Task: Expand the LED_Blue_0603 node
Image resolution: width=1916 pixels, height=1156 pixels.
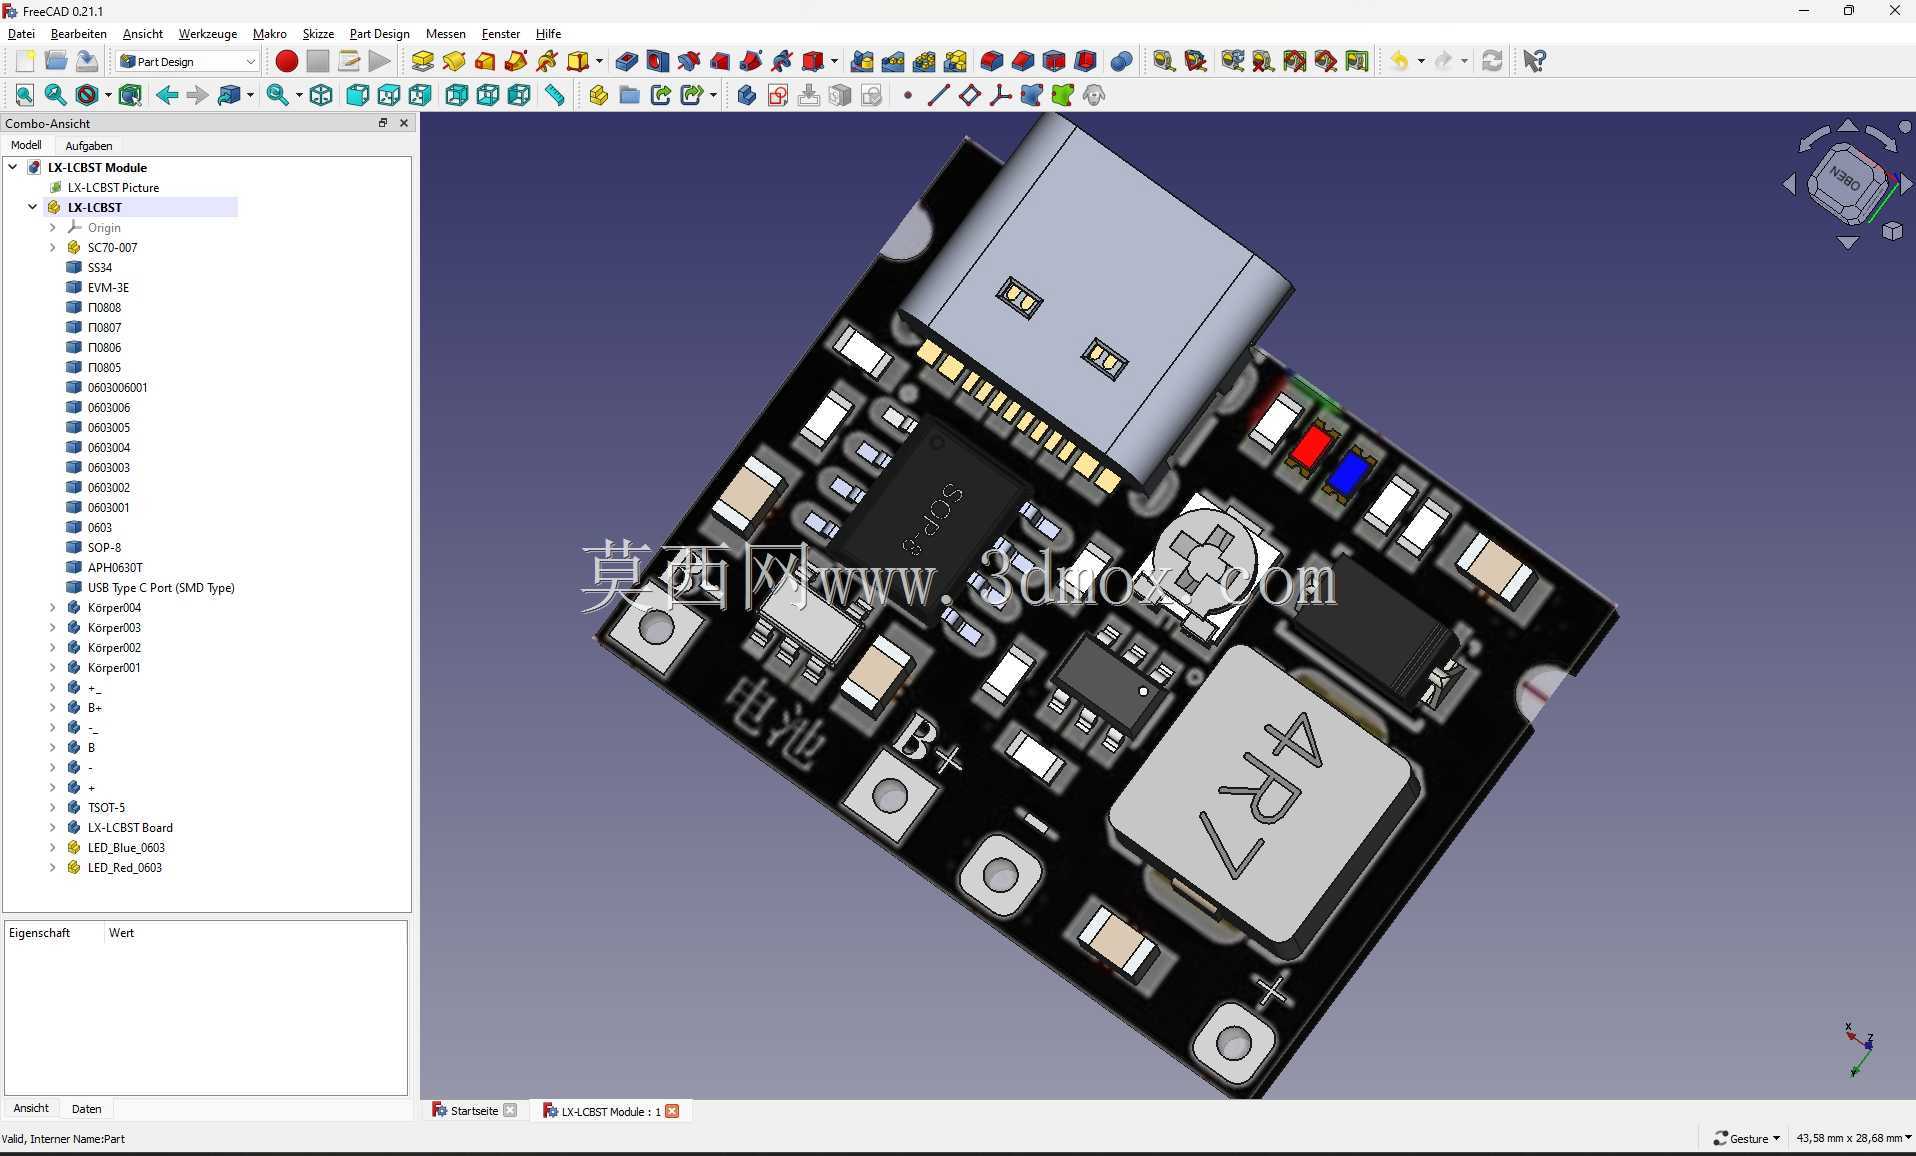Action: pos(53,847)
